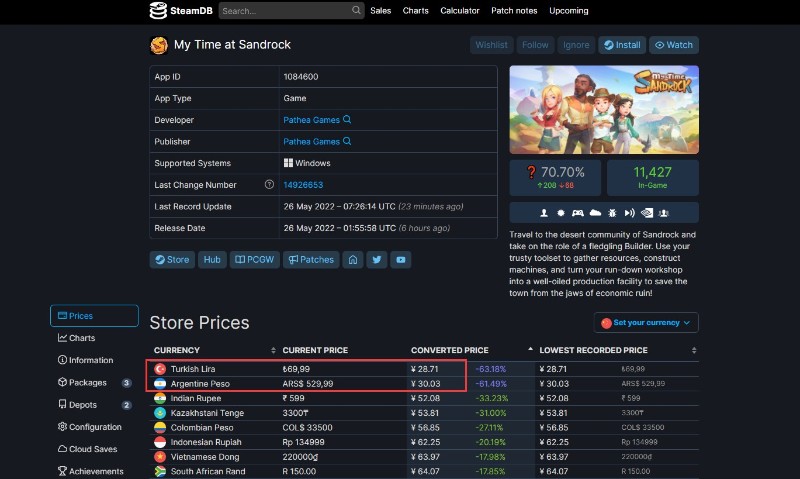Click the My Time at Sandrock app icon
The width and height of the screenshot is (800, 479).
159,45
